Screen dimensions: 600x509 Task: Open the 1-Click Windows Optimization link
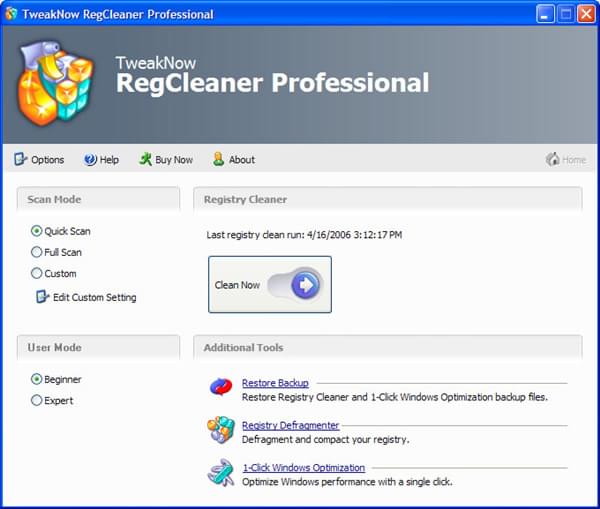[304, 468]
